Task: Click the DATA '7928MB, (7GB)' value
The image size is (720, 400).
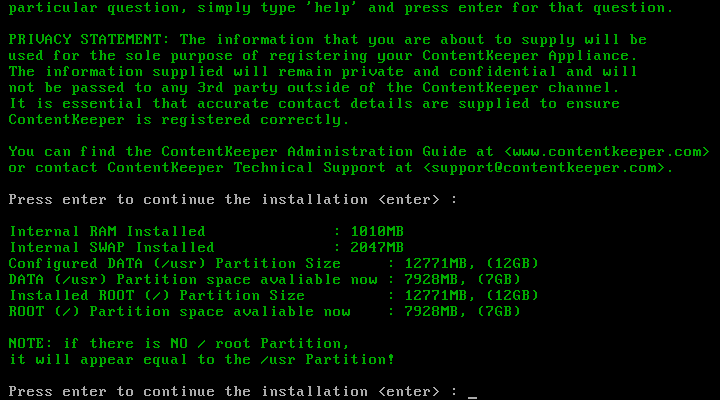Action: (x=462, y=280)
